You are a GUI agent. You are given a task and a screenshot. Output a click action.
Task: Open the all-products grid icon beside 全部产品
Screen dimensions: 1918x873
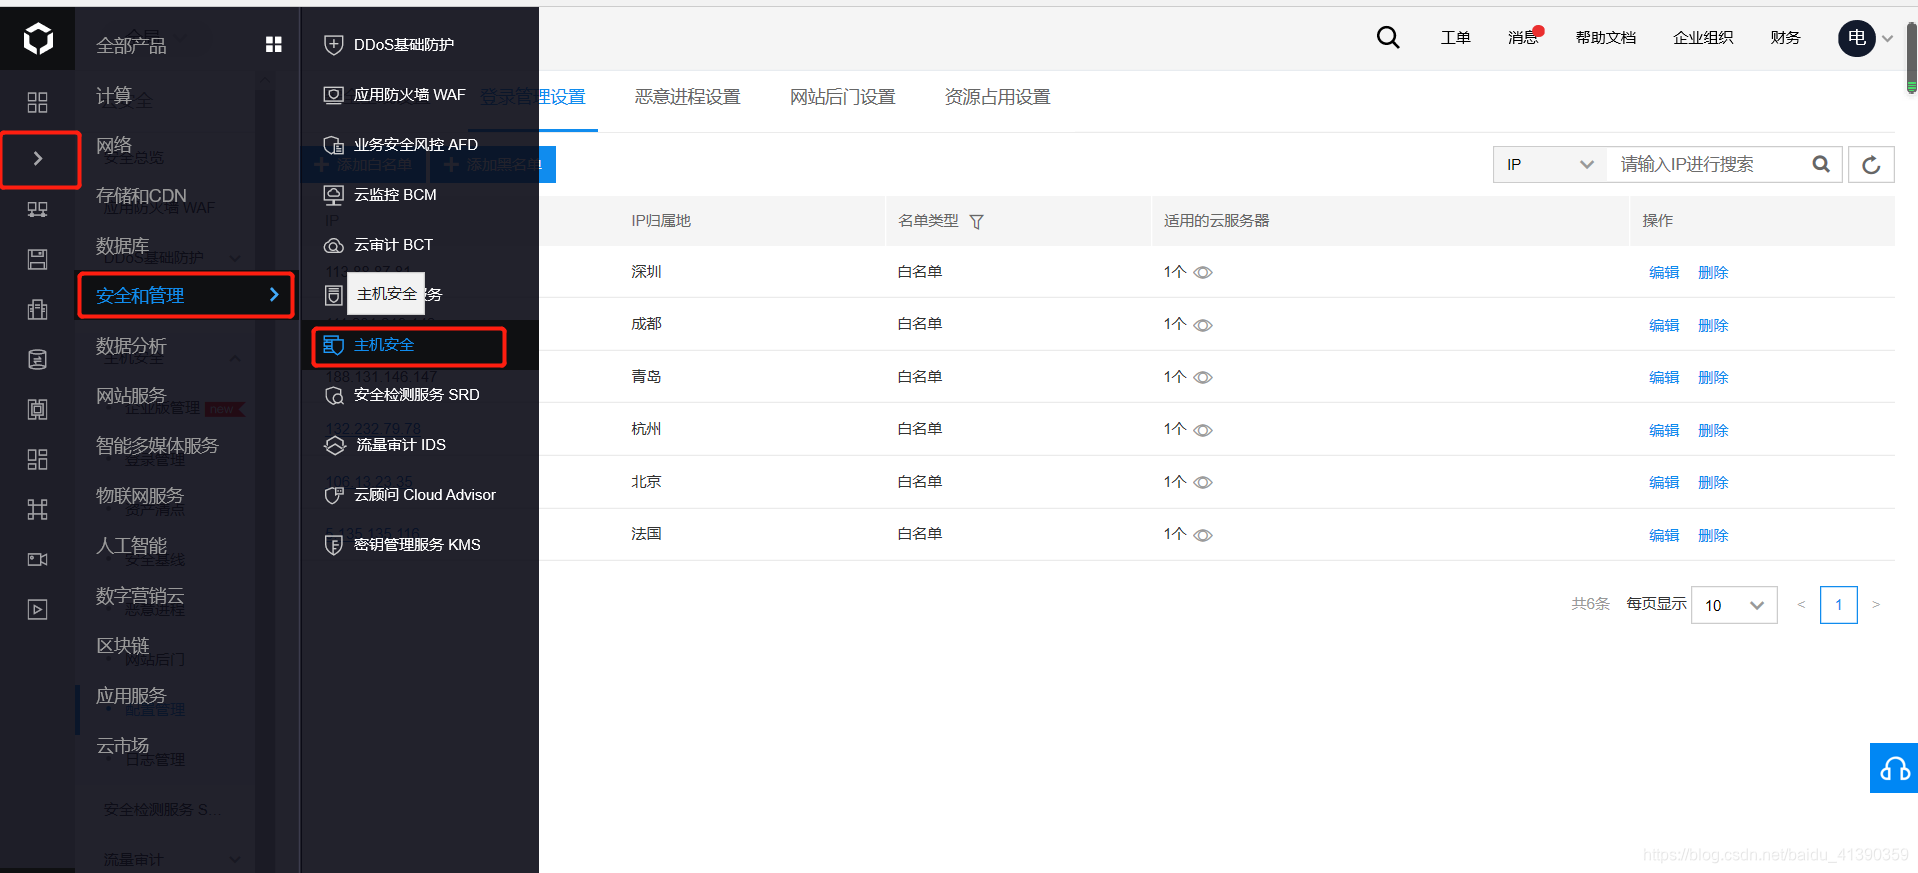[273, 44]
